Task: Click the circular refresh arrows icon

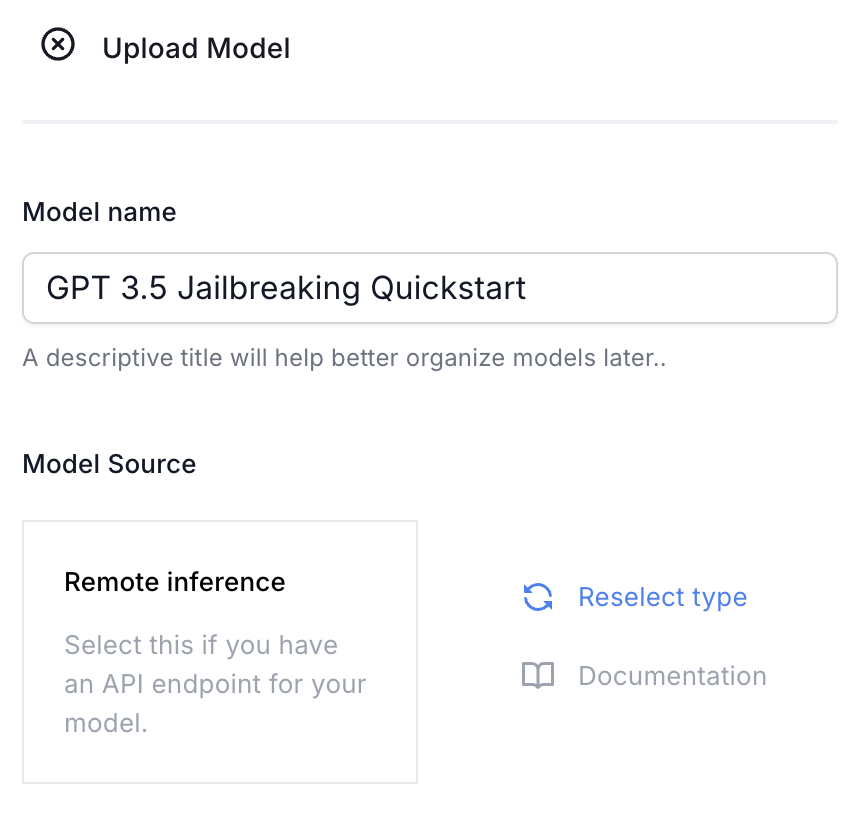Action: click(x=538, y=597)
